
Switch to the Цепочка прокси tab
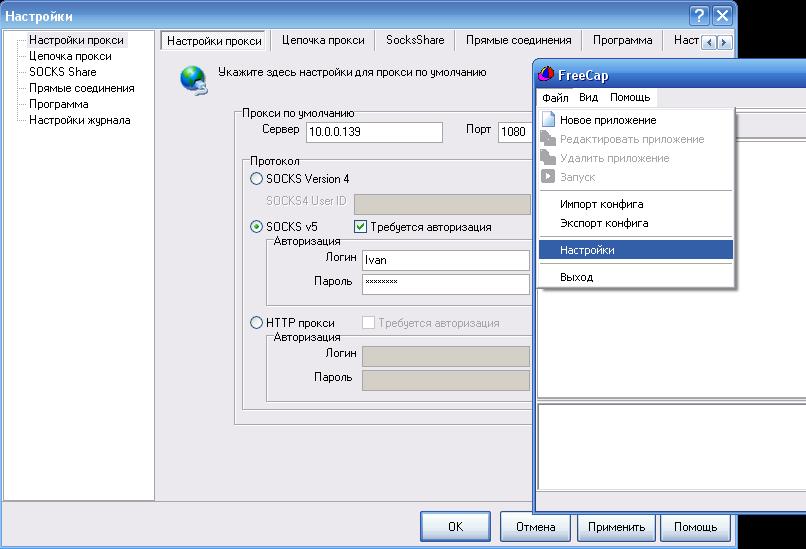click(x=322, y=40)
